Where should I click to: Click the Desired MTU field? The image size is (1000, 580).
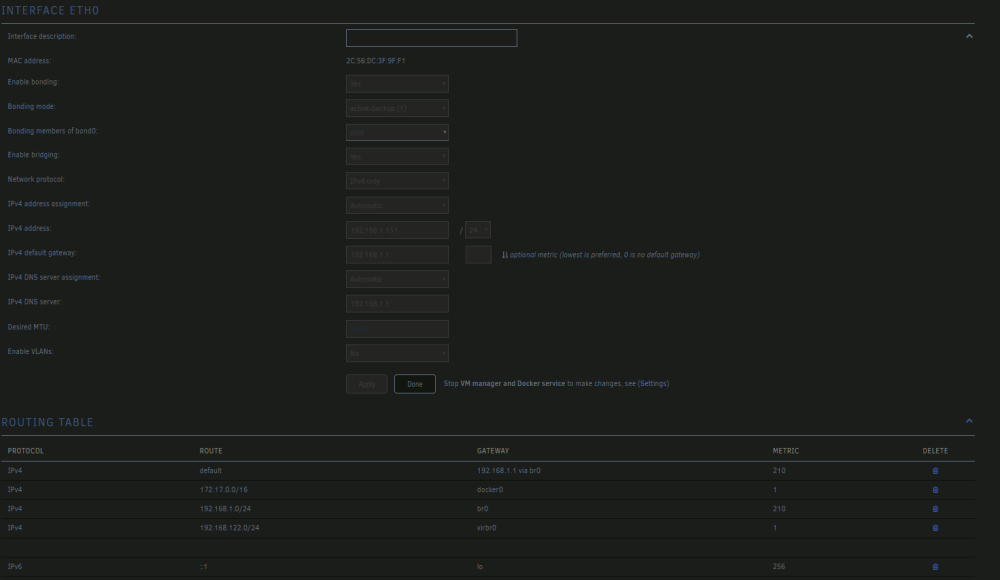coord(397,329)
